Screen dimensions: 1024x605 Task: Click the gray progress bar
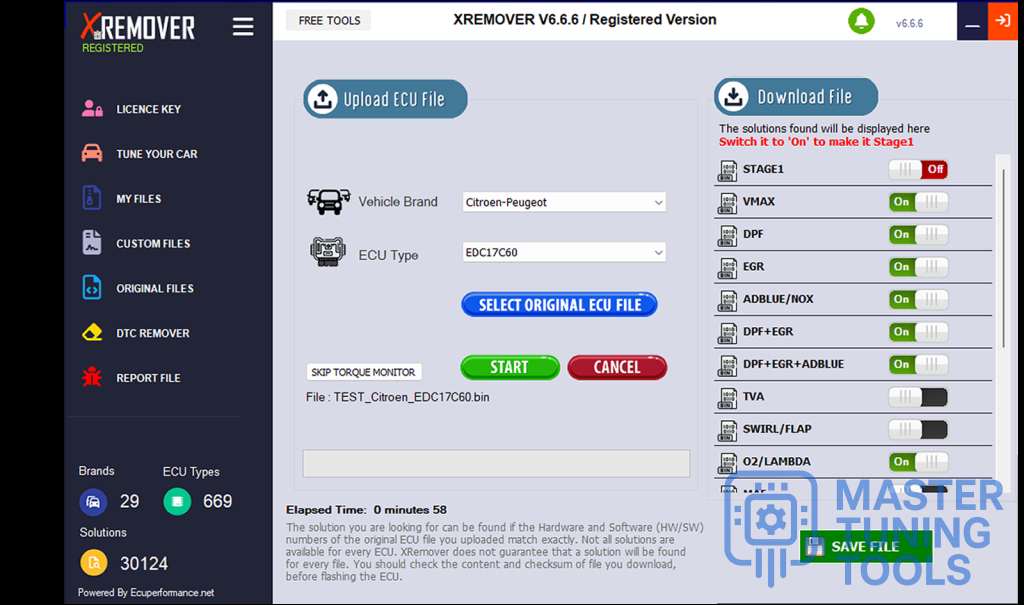[496, 463]
